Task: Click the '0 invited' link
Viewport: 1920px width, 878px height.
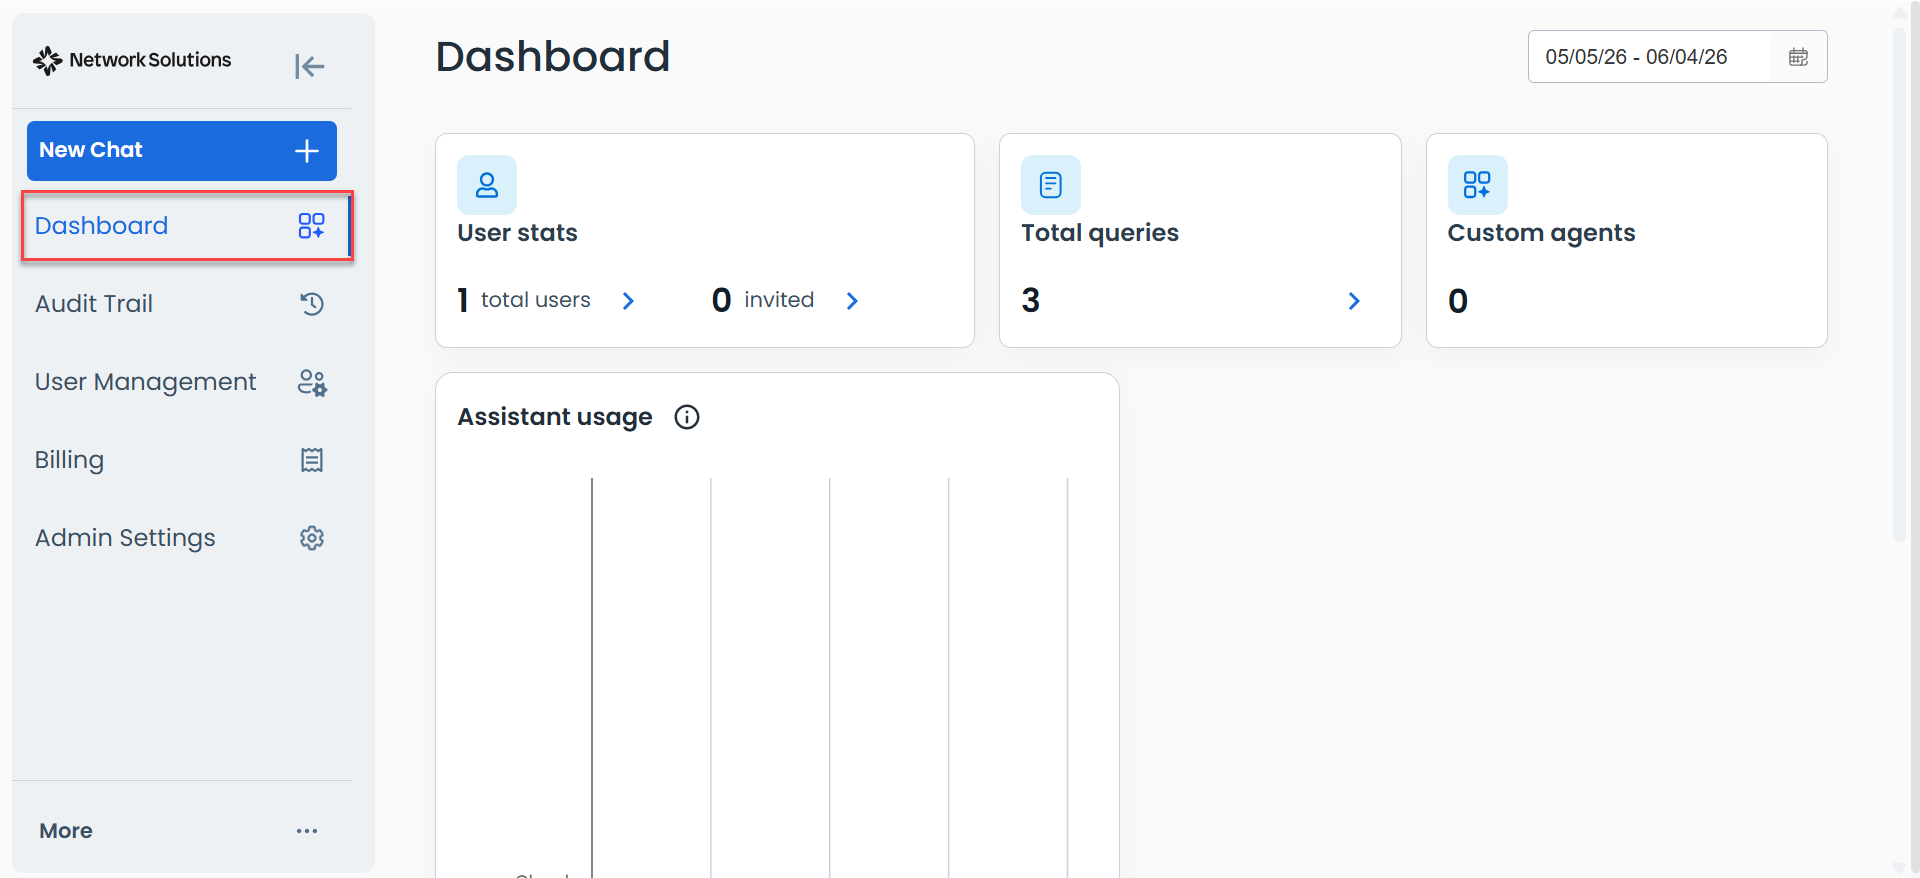Action: 763,300
